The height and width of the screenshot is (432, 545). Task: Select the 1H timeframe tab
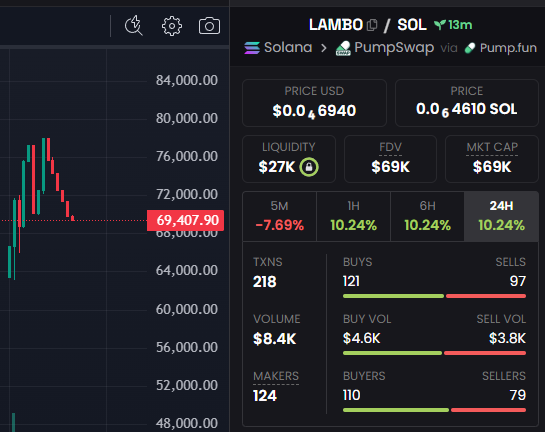pos(353,216)
